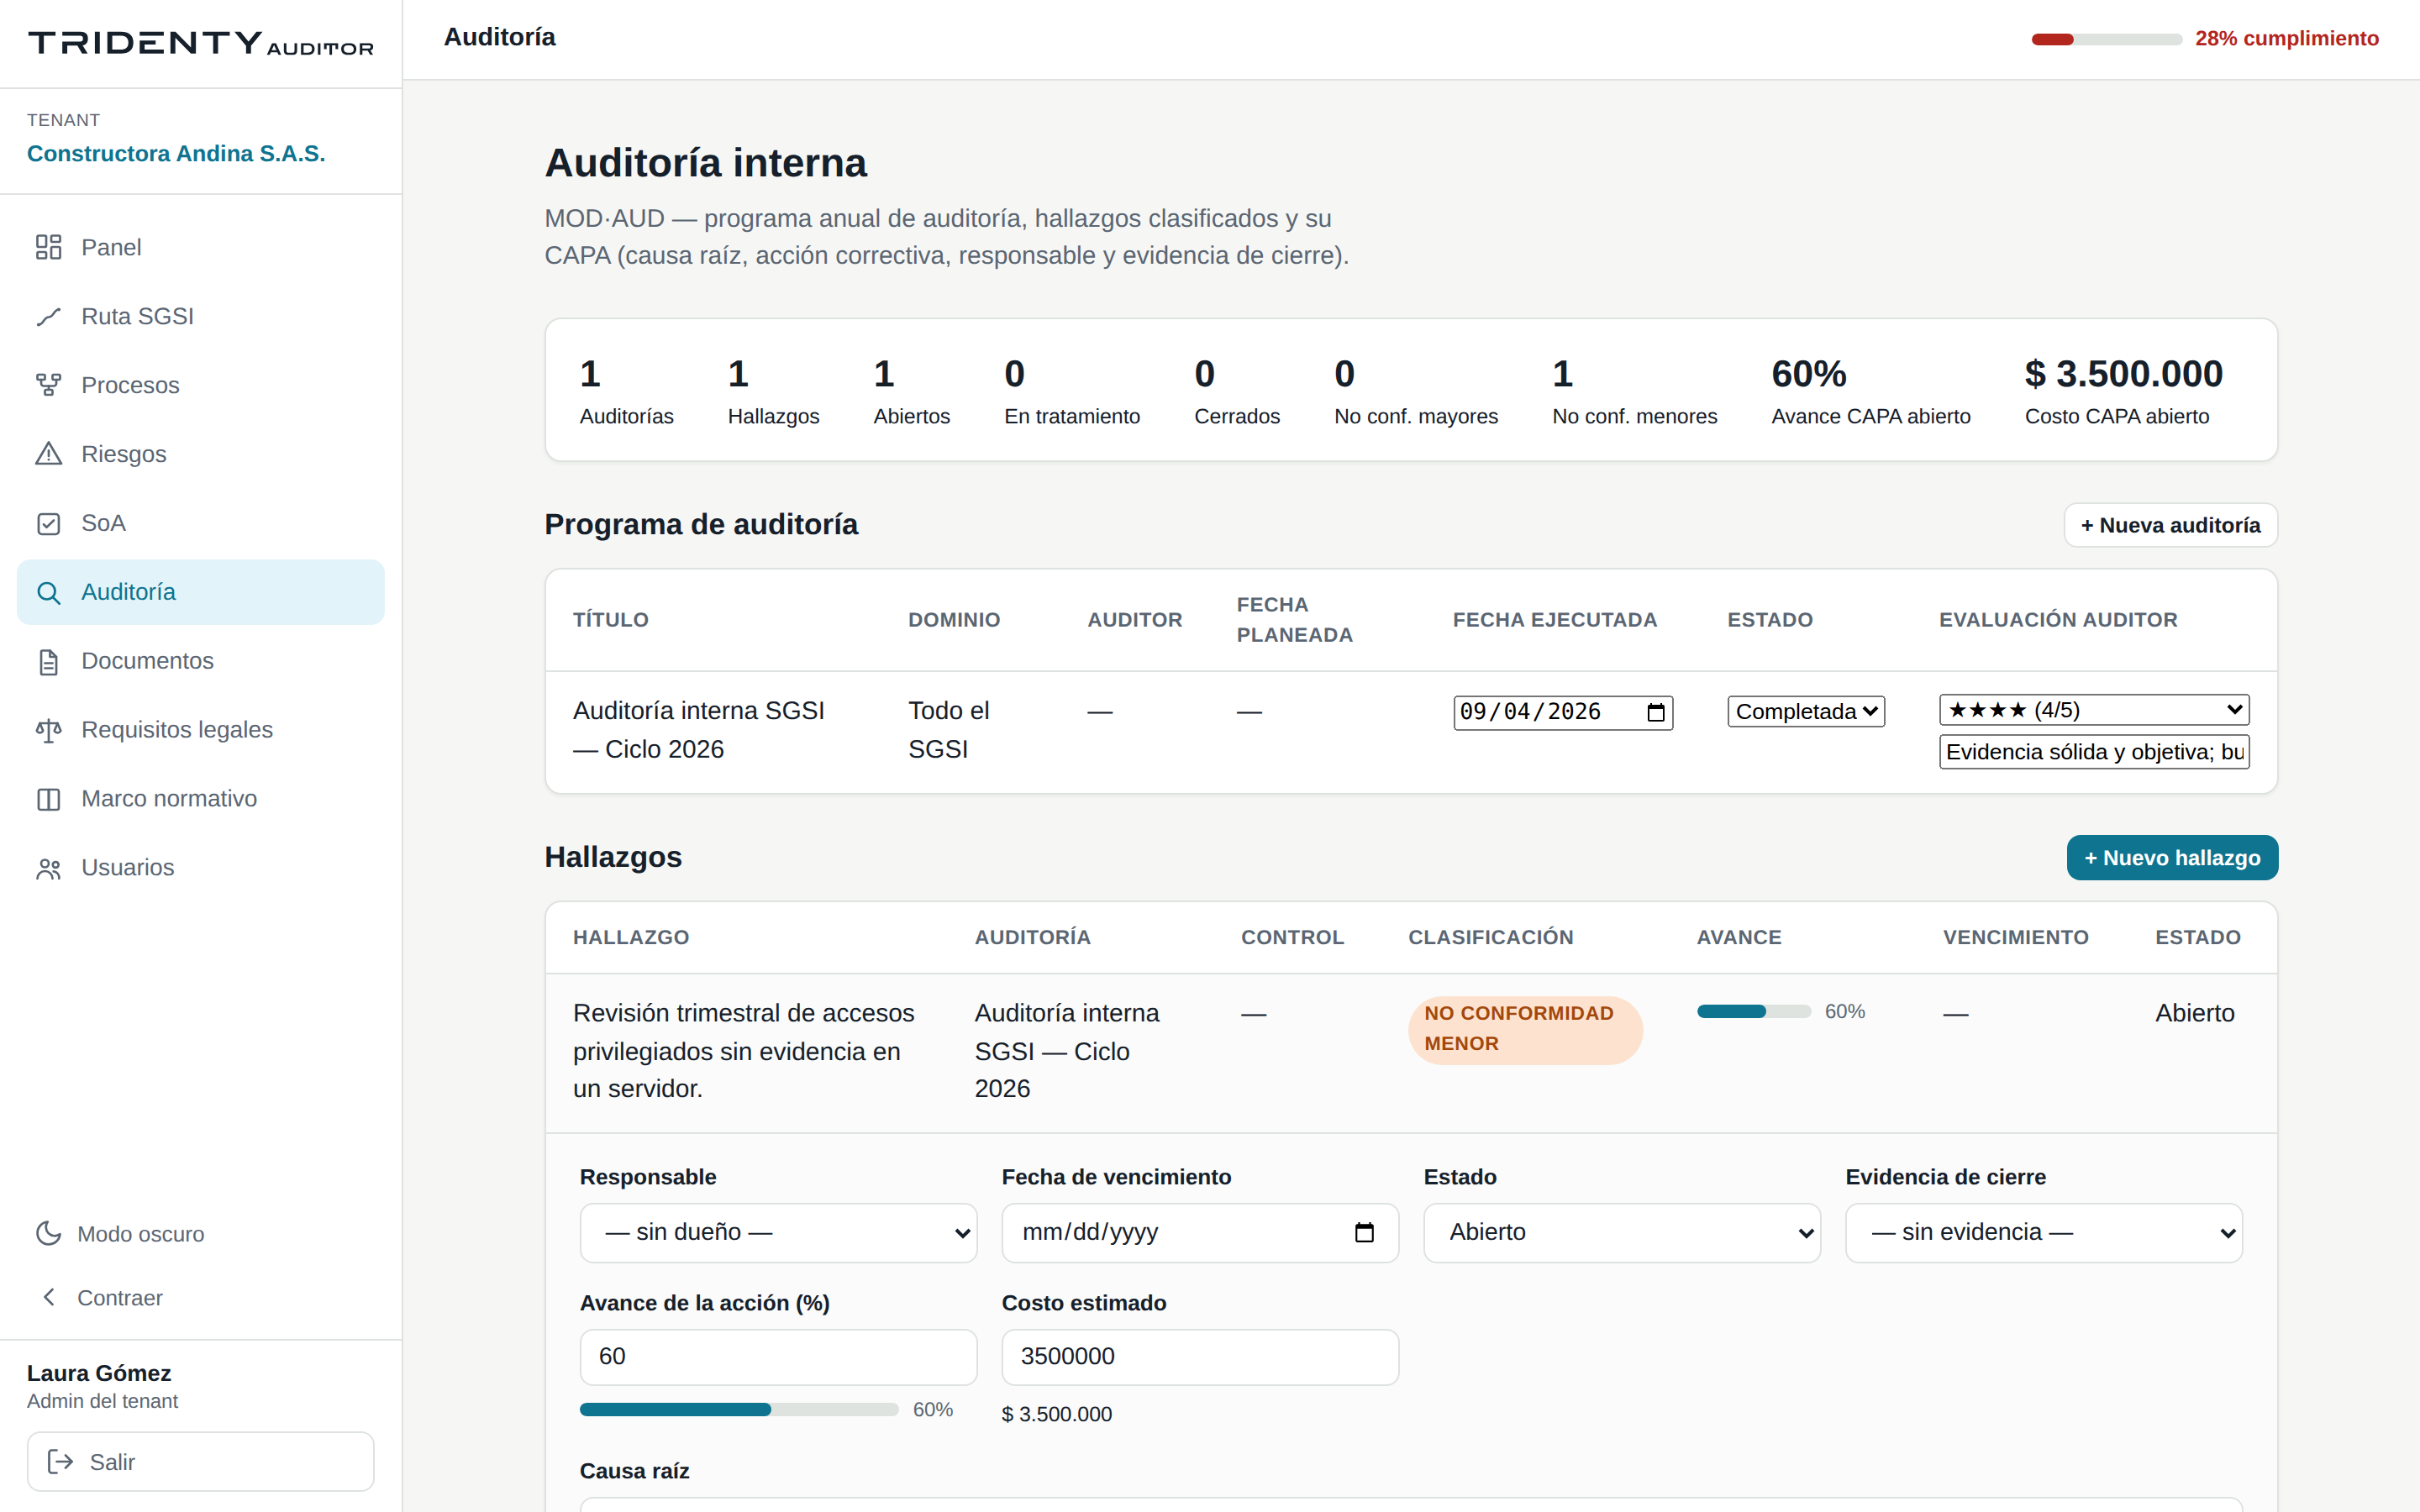Image resolution: width=2420 pixels, height=1512 pixels.
Task: Go to Riesgos in the sidebar
Action: click(x=201, y=454)
